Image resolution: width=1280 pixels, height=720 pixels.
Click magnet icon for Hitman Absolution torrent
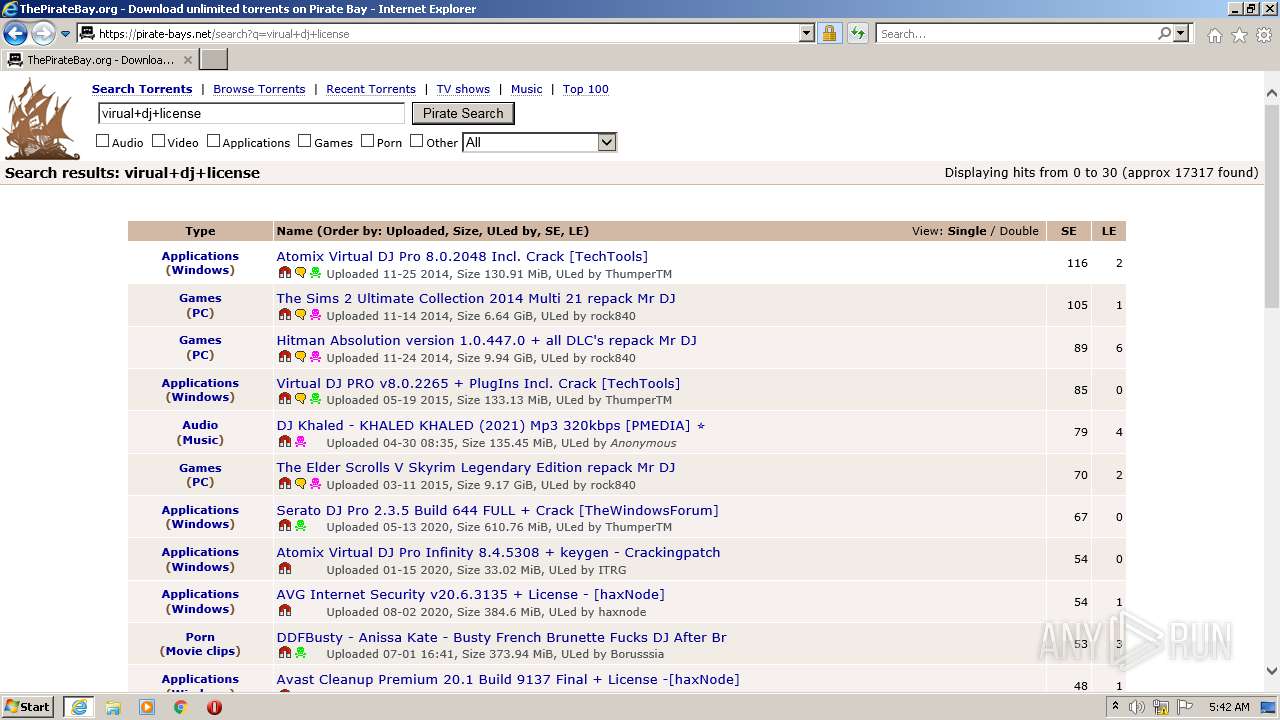285,357
